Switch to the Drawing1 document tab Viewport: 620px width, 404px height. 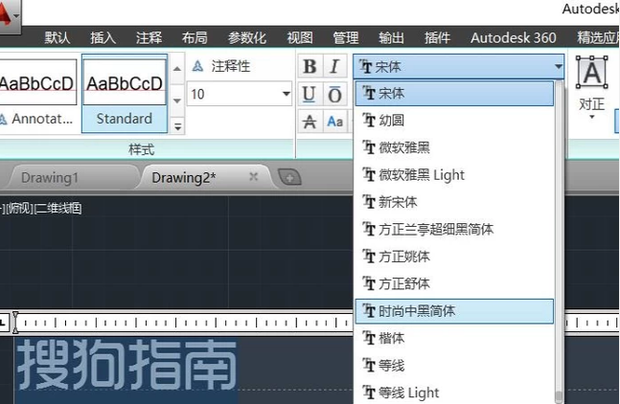click(50, 177)
